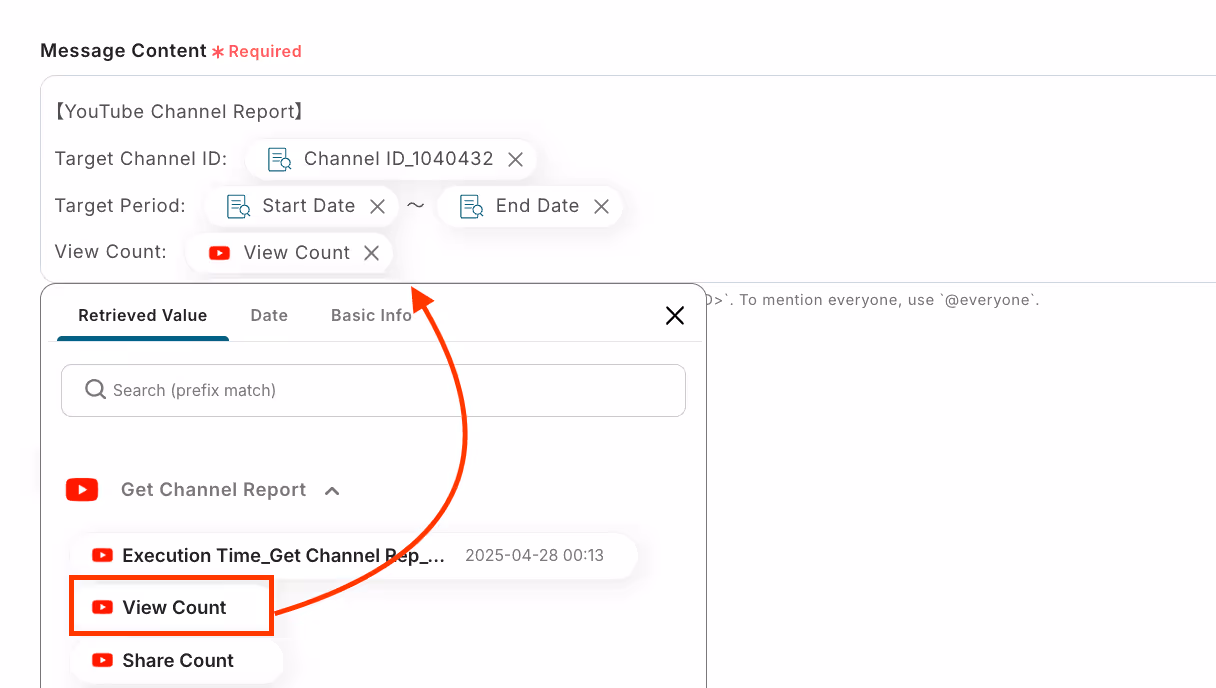Open the Basic Info tab
Viewport: 1216px width, 688px height.
(371, 315)
